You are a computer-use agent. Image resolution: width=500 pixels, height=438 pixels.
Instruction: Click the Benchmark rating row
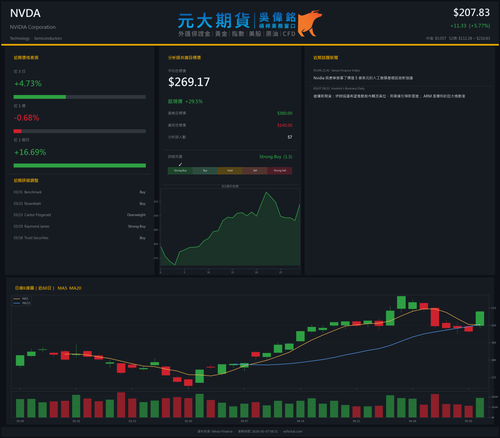click(80, 192)
